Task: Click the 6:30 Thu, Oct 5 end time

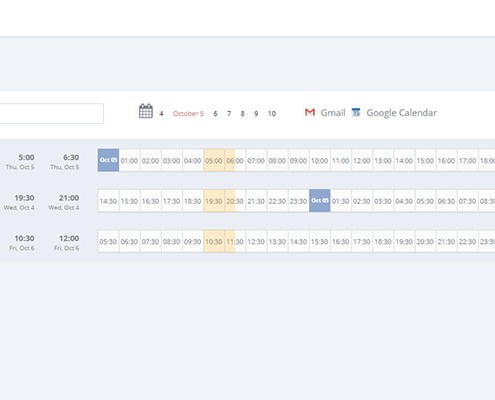Action: [x=65, y=161]
